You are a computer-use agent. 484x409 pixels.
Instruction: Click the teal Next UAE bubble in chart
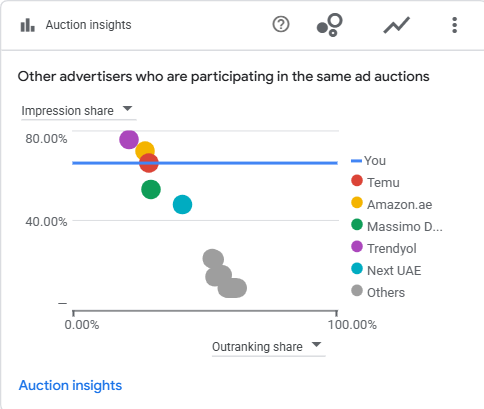click(182, 204)
